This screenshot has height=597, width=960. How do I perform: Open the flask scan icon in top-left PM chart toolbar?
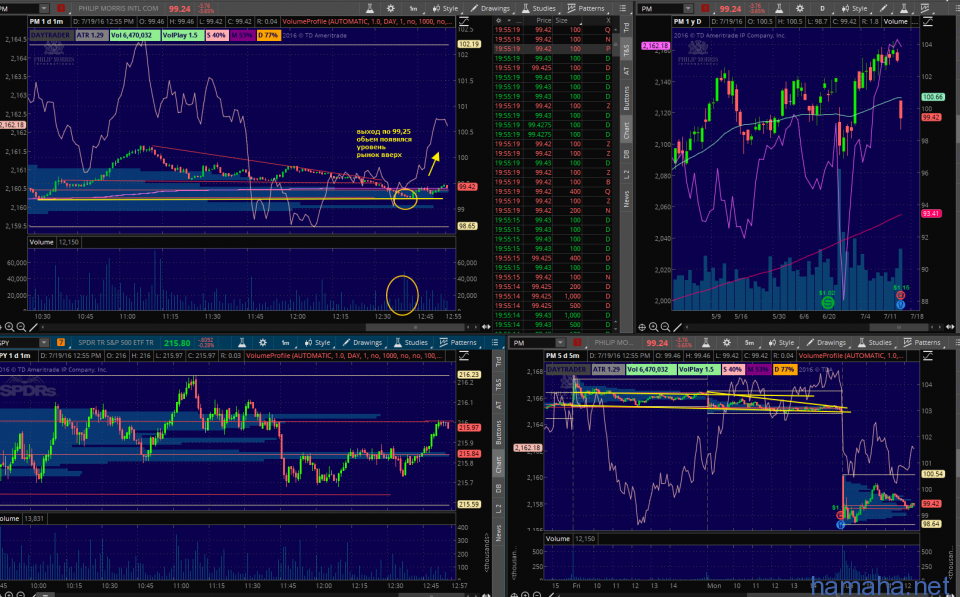370,9
